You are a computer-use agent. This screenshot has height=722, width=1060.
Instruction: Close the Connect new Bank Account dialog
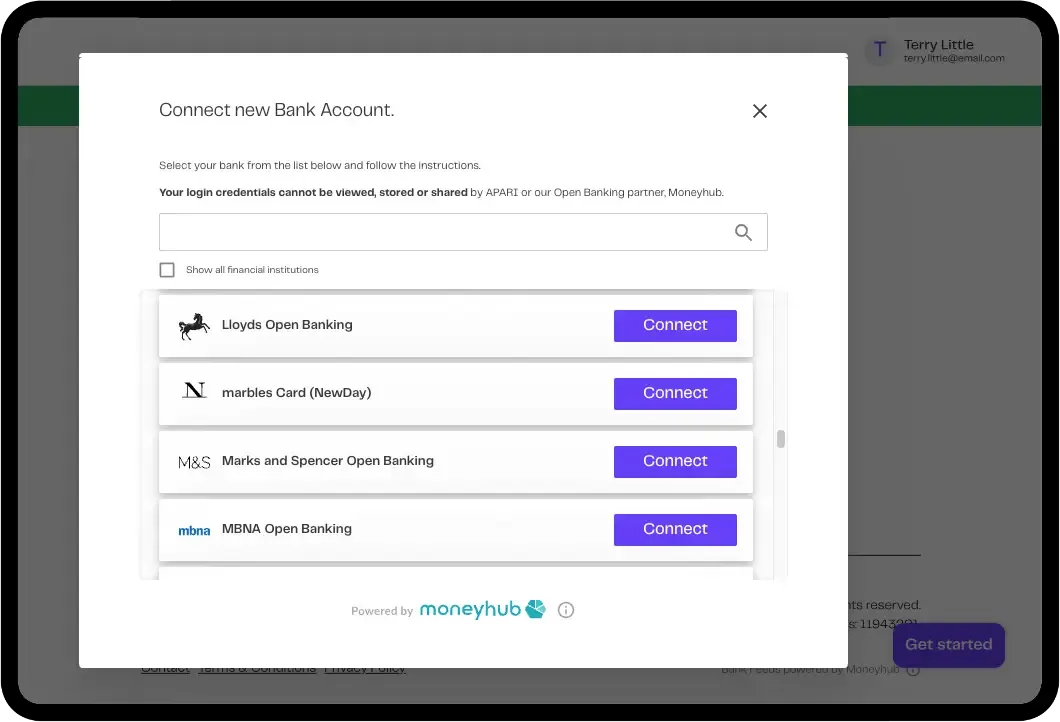pos(760,111)
